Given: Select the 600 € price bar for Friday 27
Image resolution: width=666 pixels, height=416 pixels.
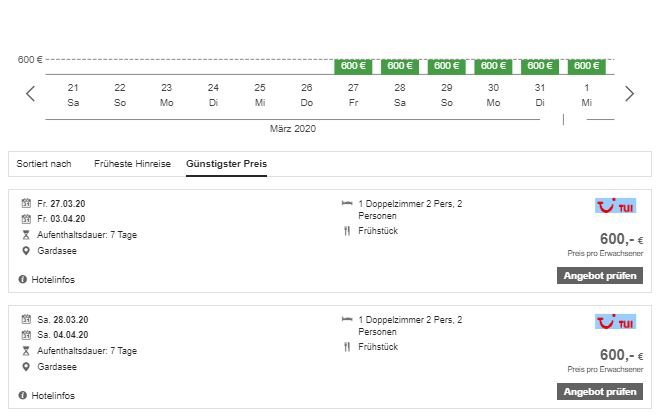Looking at the screenshot, I should coord(353,66).
